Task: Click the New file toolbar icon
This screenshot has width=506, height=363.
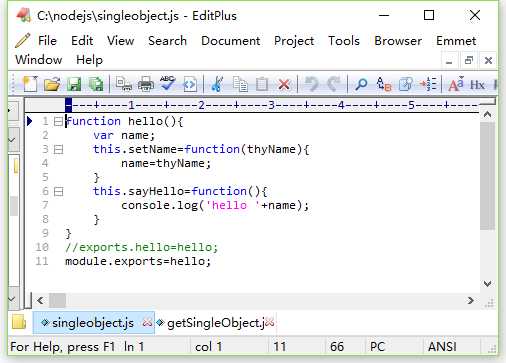Action: (x=30, y=84)
